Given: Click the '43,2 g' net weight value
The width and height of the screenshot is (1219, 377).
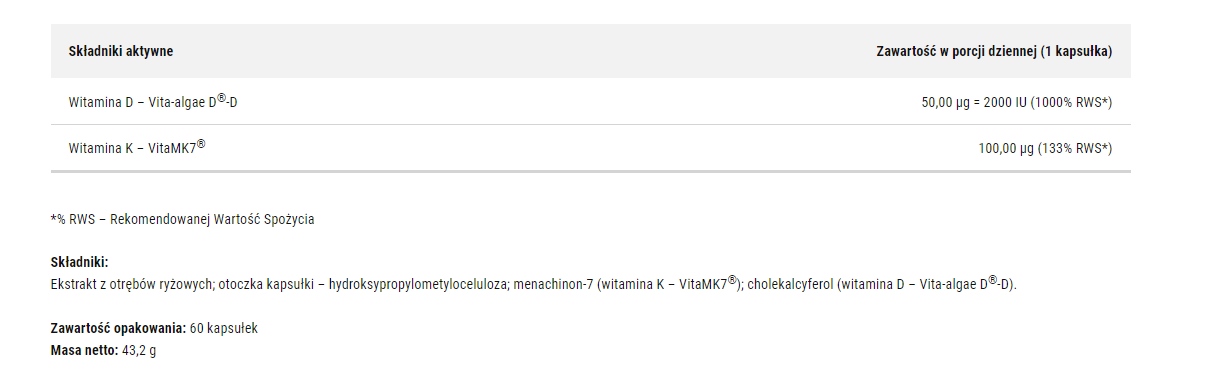Looking at the screenshot, I should tap(139, 350).
